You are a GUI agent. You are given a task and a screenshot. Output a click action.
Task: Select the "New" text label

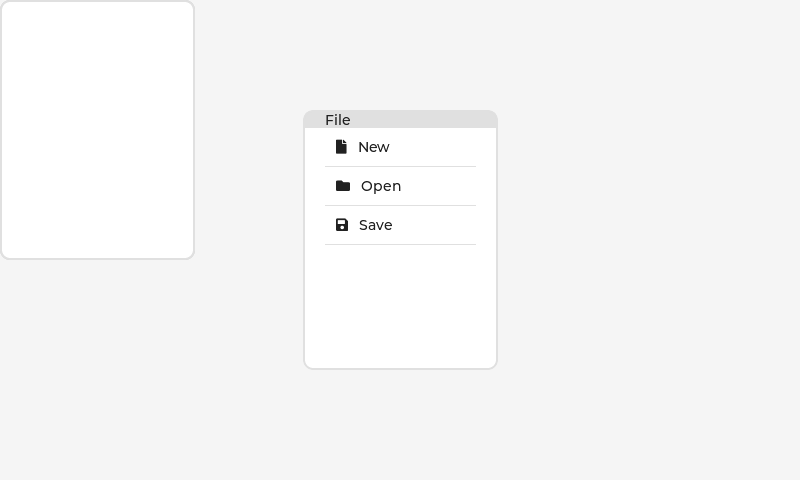point(374,147)
